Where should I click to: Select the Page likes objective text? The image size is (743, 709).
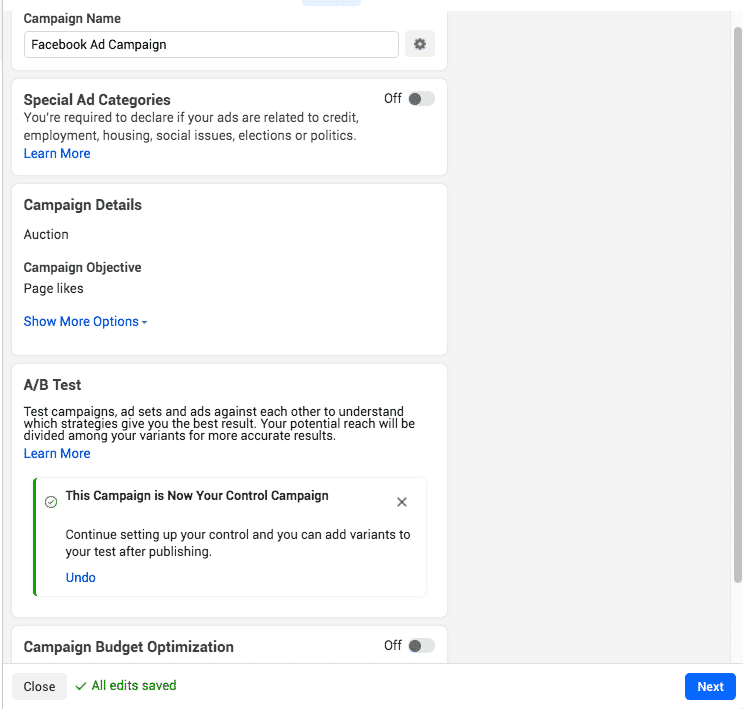(54, 289)
